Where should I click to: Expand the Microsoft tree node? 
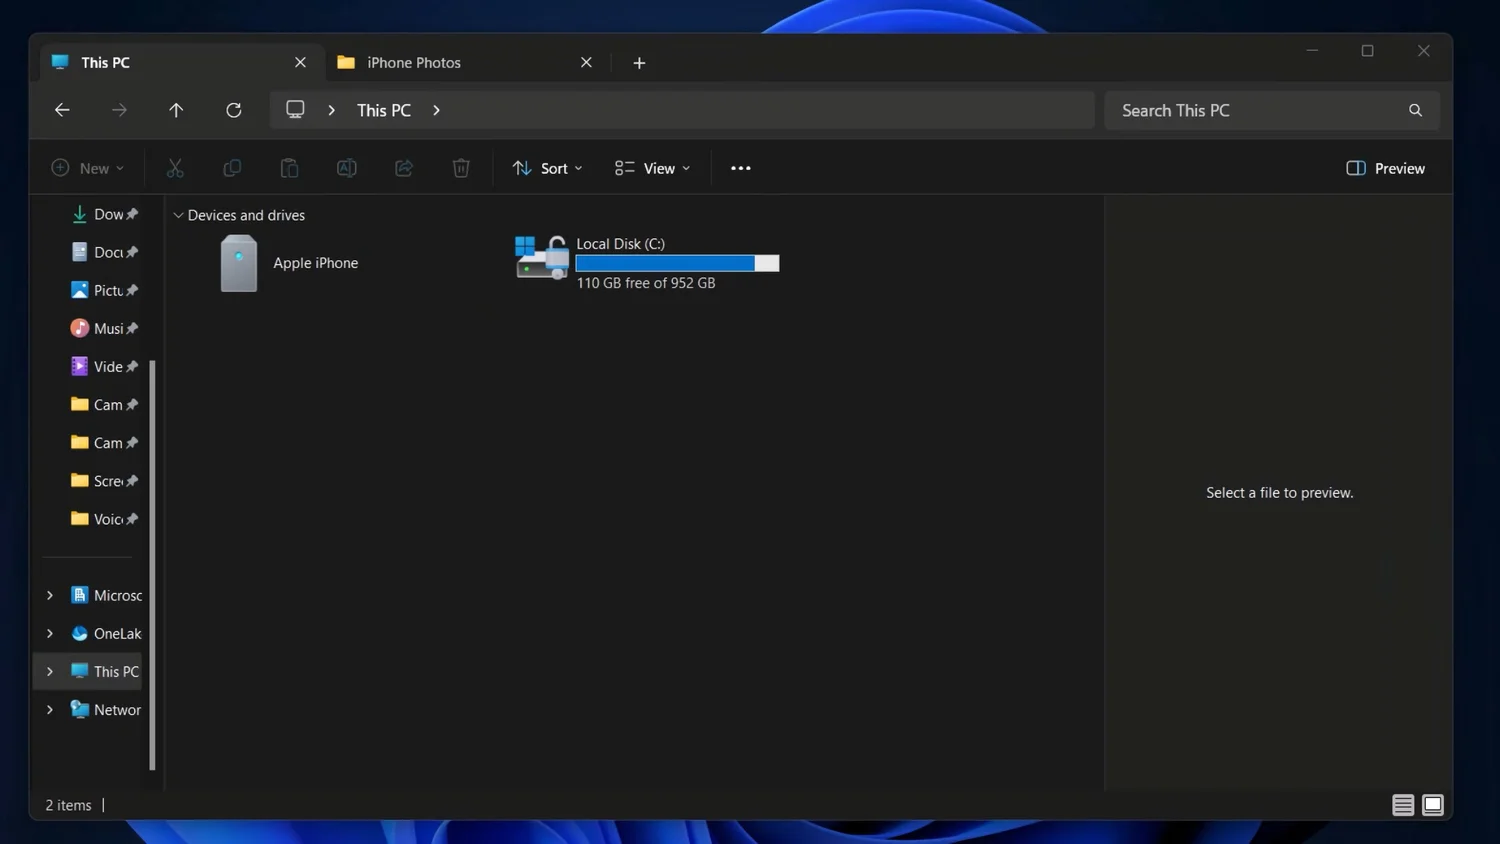[x=49, y=595]
